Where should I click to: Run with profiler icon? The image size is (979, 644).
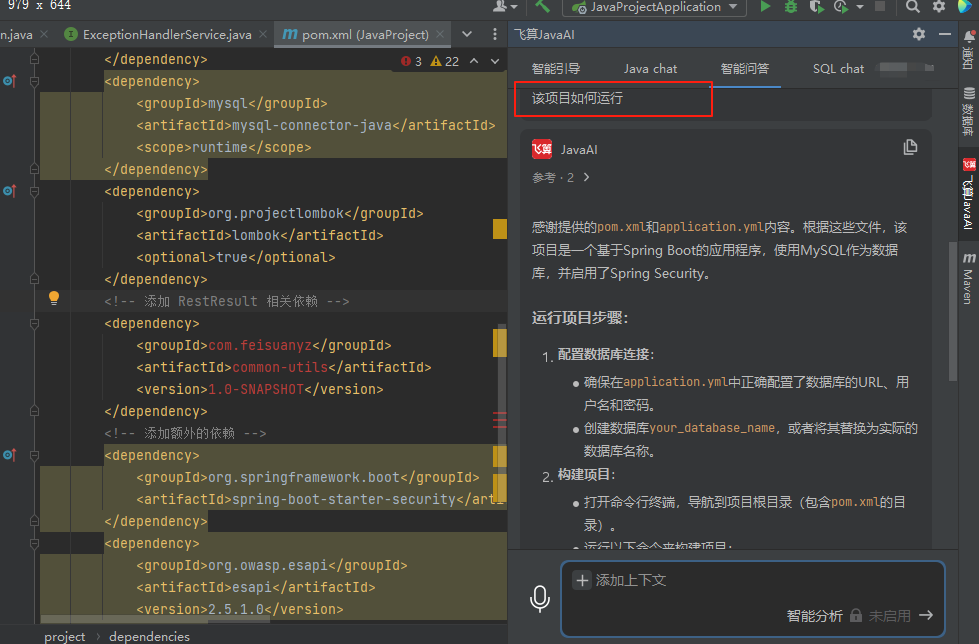point(840,7)
